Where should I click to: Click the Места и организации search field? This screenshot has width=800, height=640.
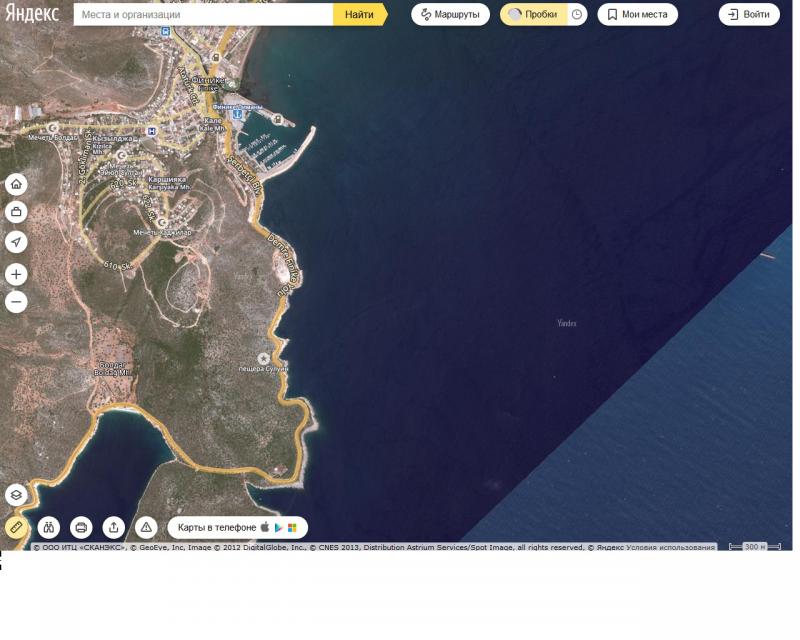[203, 15]
